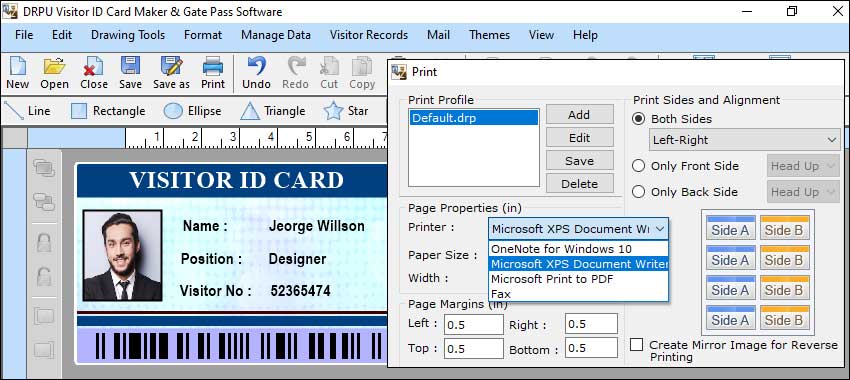The width and height of the screenshot is (850, 380).
Task: Click the Left margin input field
Action: (474, 324)
